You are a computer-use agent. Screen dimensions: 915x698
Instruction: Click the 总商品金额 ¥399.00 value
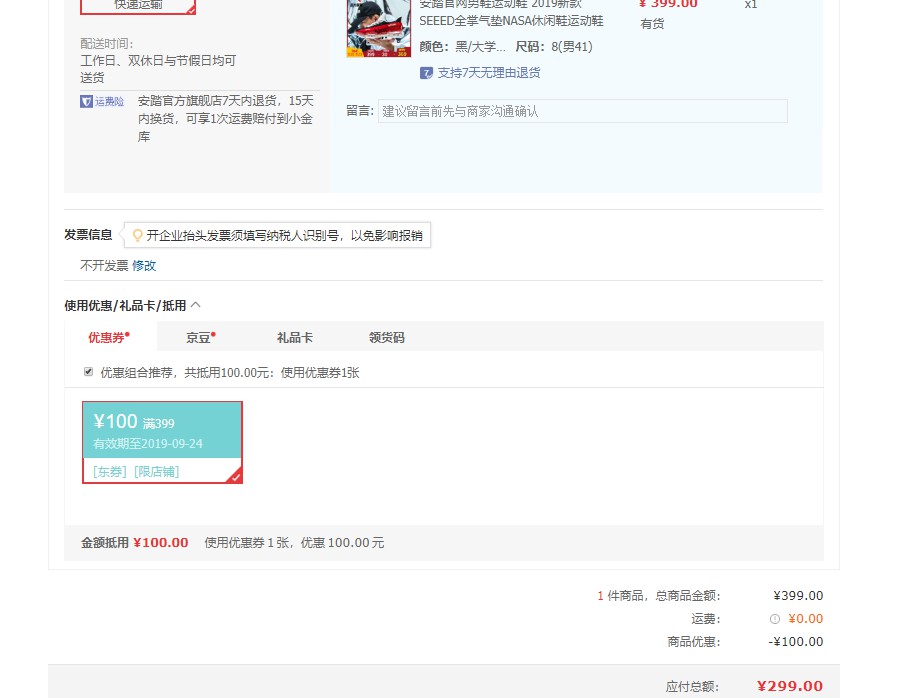798,596
